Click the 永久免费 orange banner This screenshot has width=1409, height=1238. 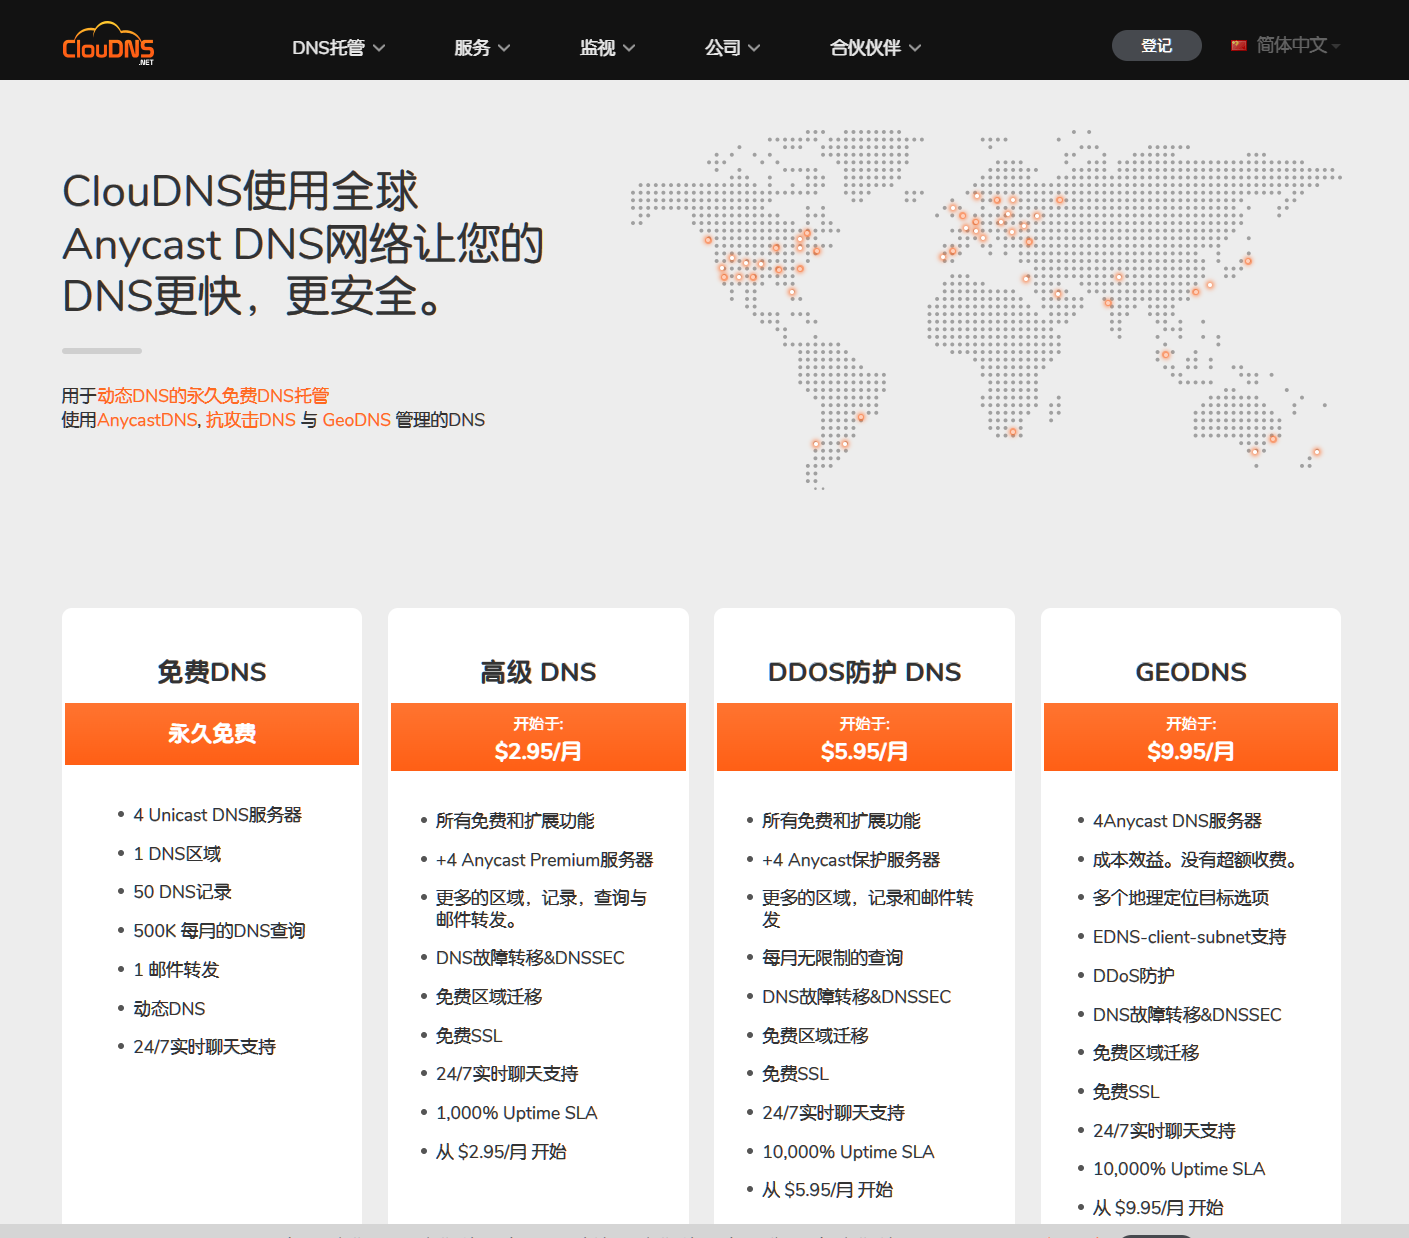212,734
